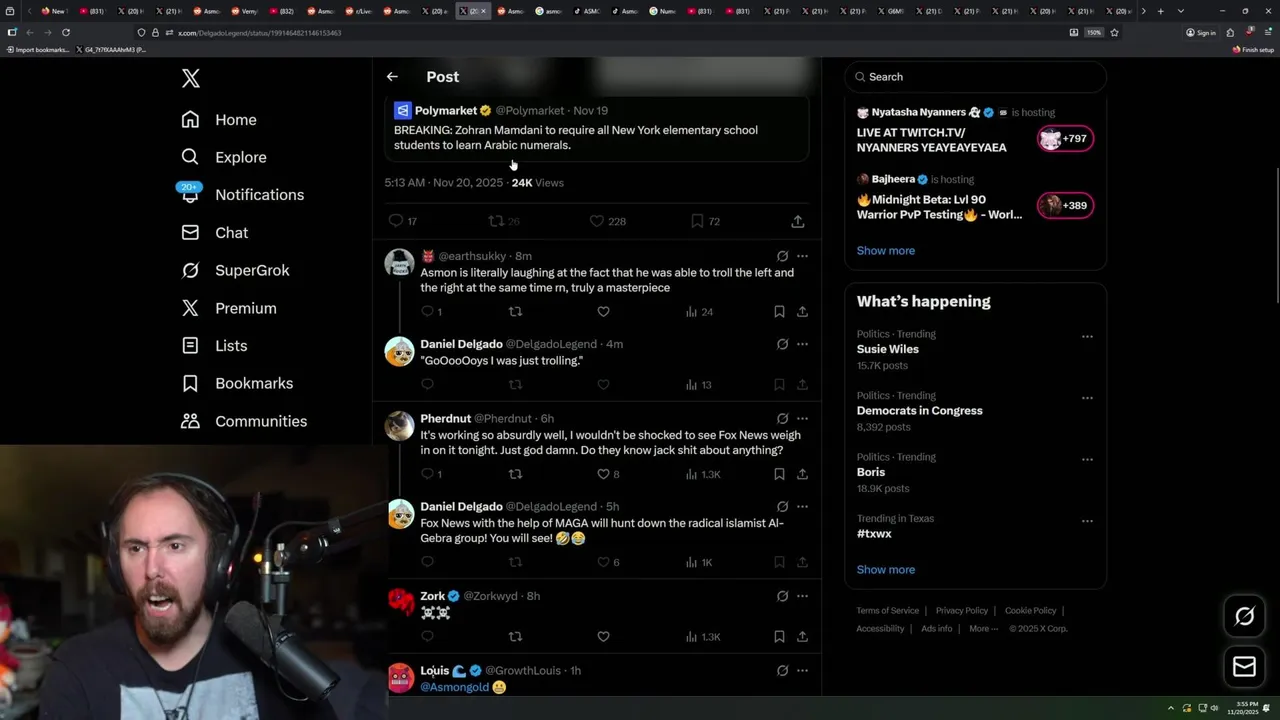Click browser Sign in button
Screen dimensions: 1280x720
click(1201, 33)
